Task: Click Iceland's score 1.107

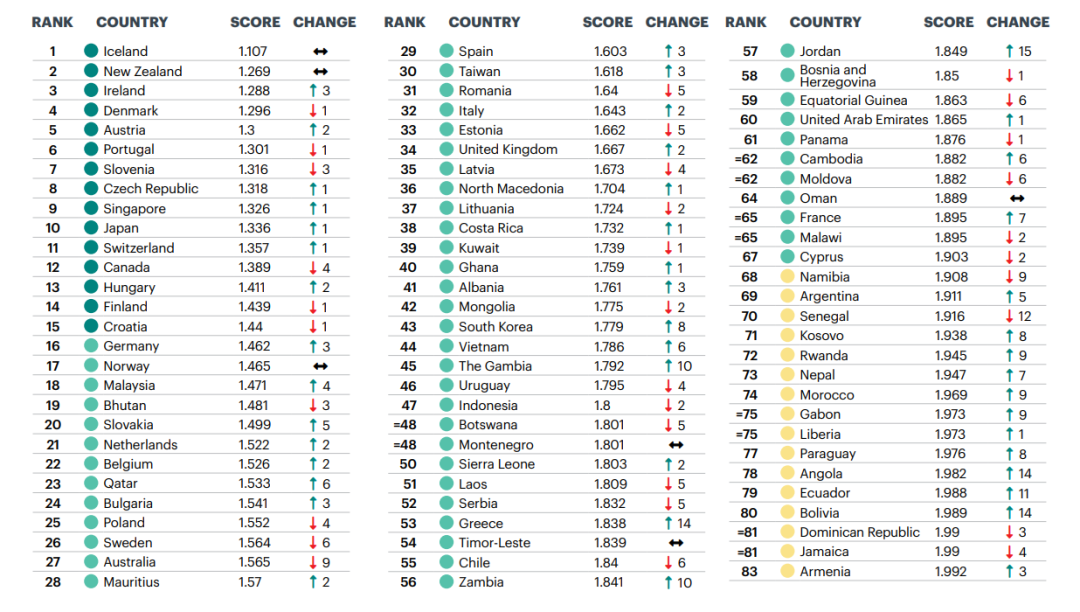Action: click(253, 52)
